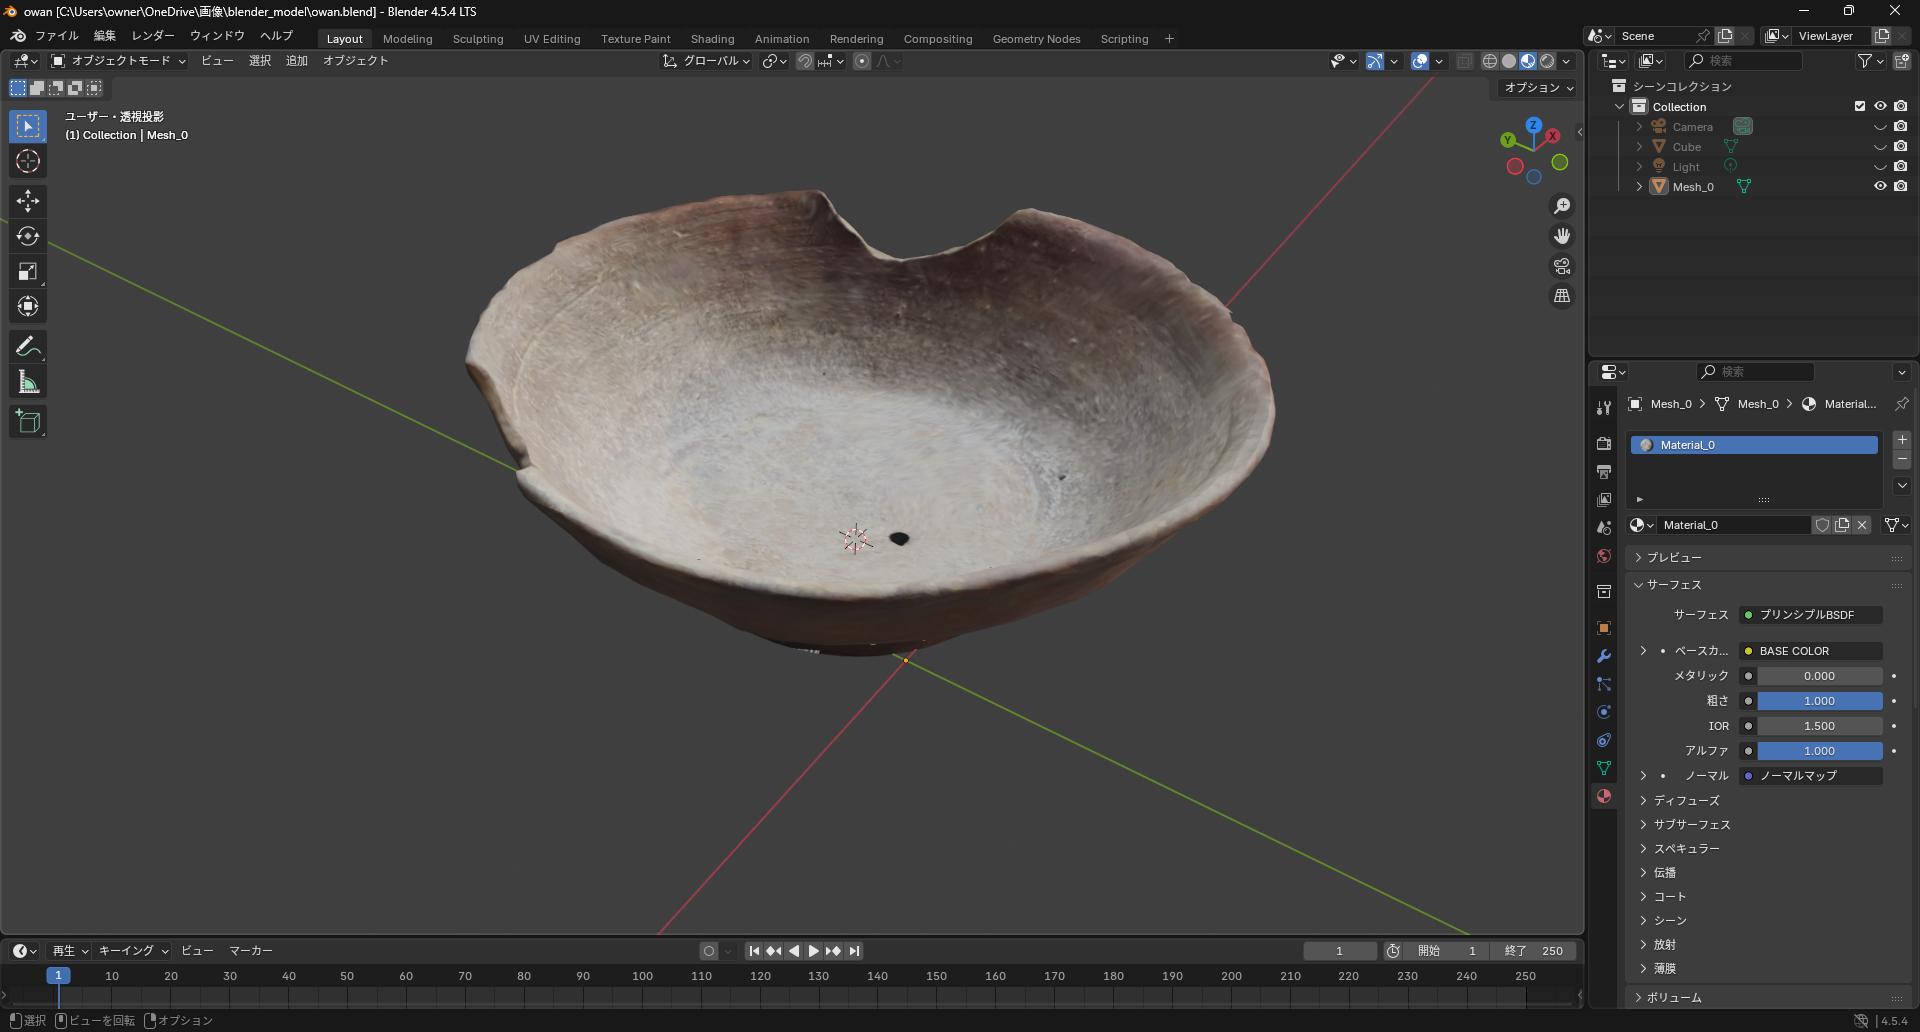Toggle snapping magnet in header
The height and width of the screenshot is (1032, 1920).
pos(804,61)
